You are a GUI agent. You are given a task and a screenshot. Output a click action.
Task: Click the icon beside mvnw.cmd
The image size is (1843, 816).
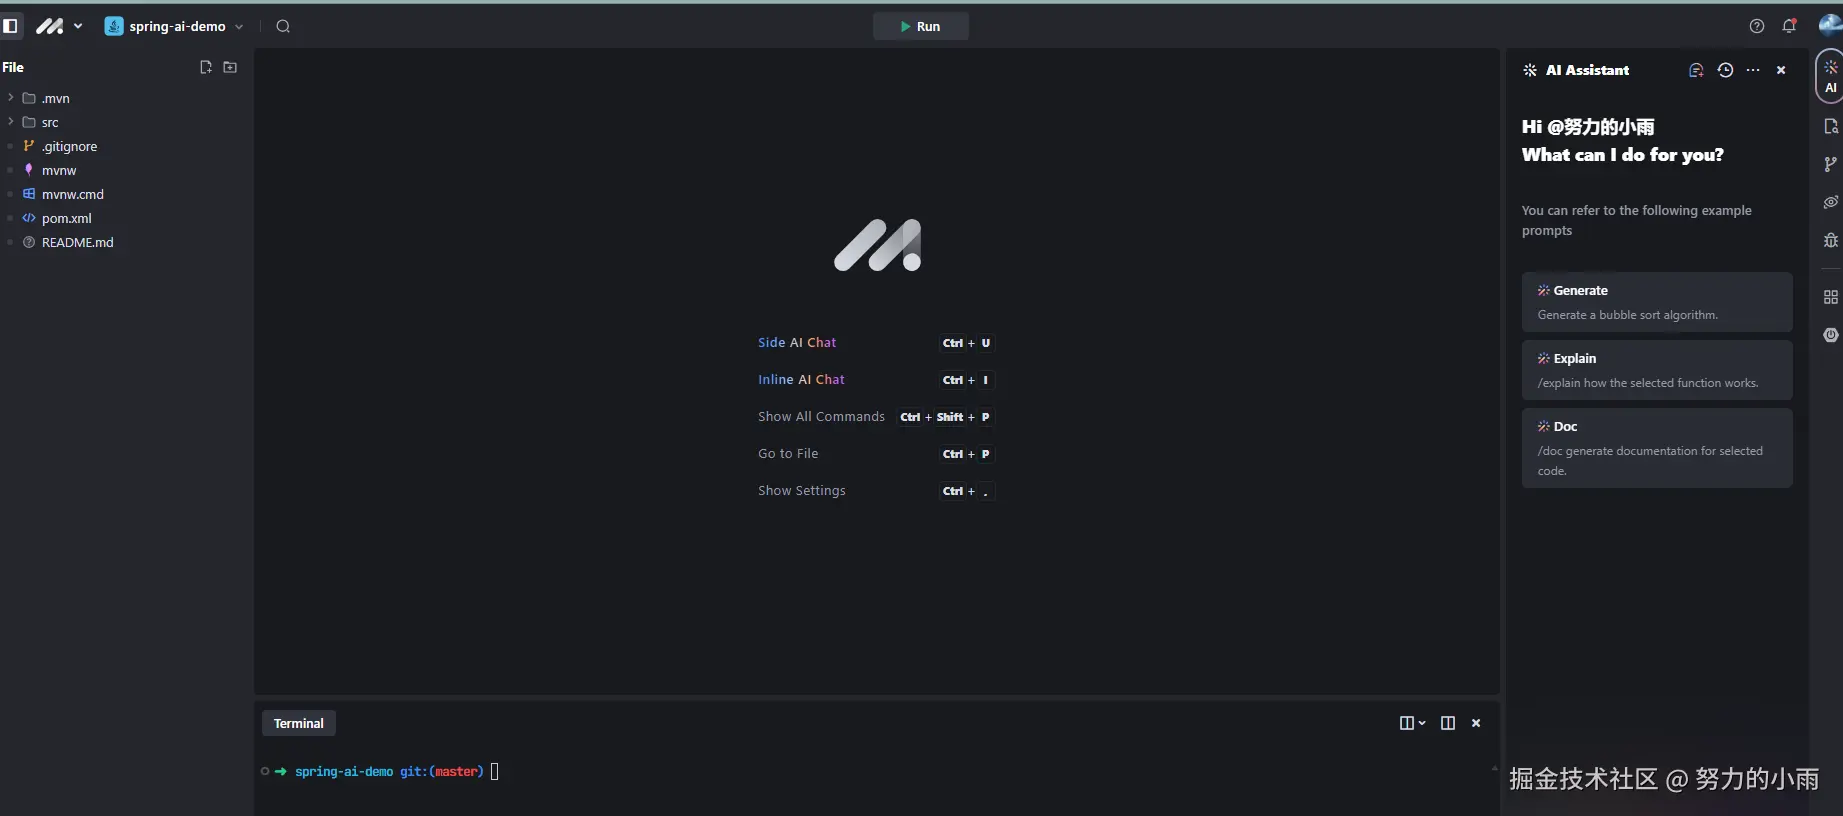(x=29, y=194)
